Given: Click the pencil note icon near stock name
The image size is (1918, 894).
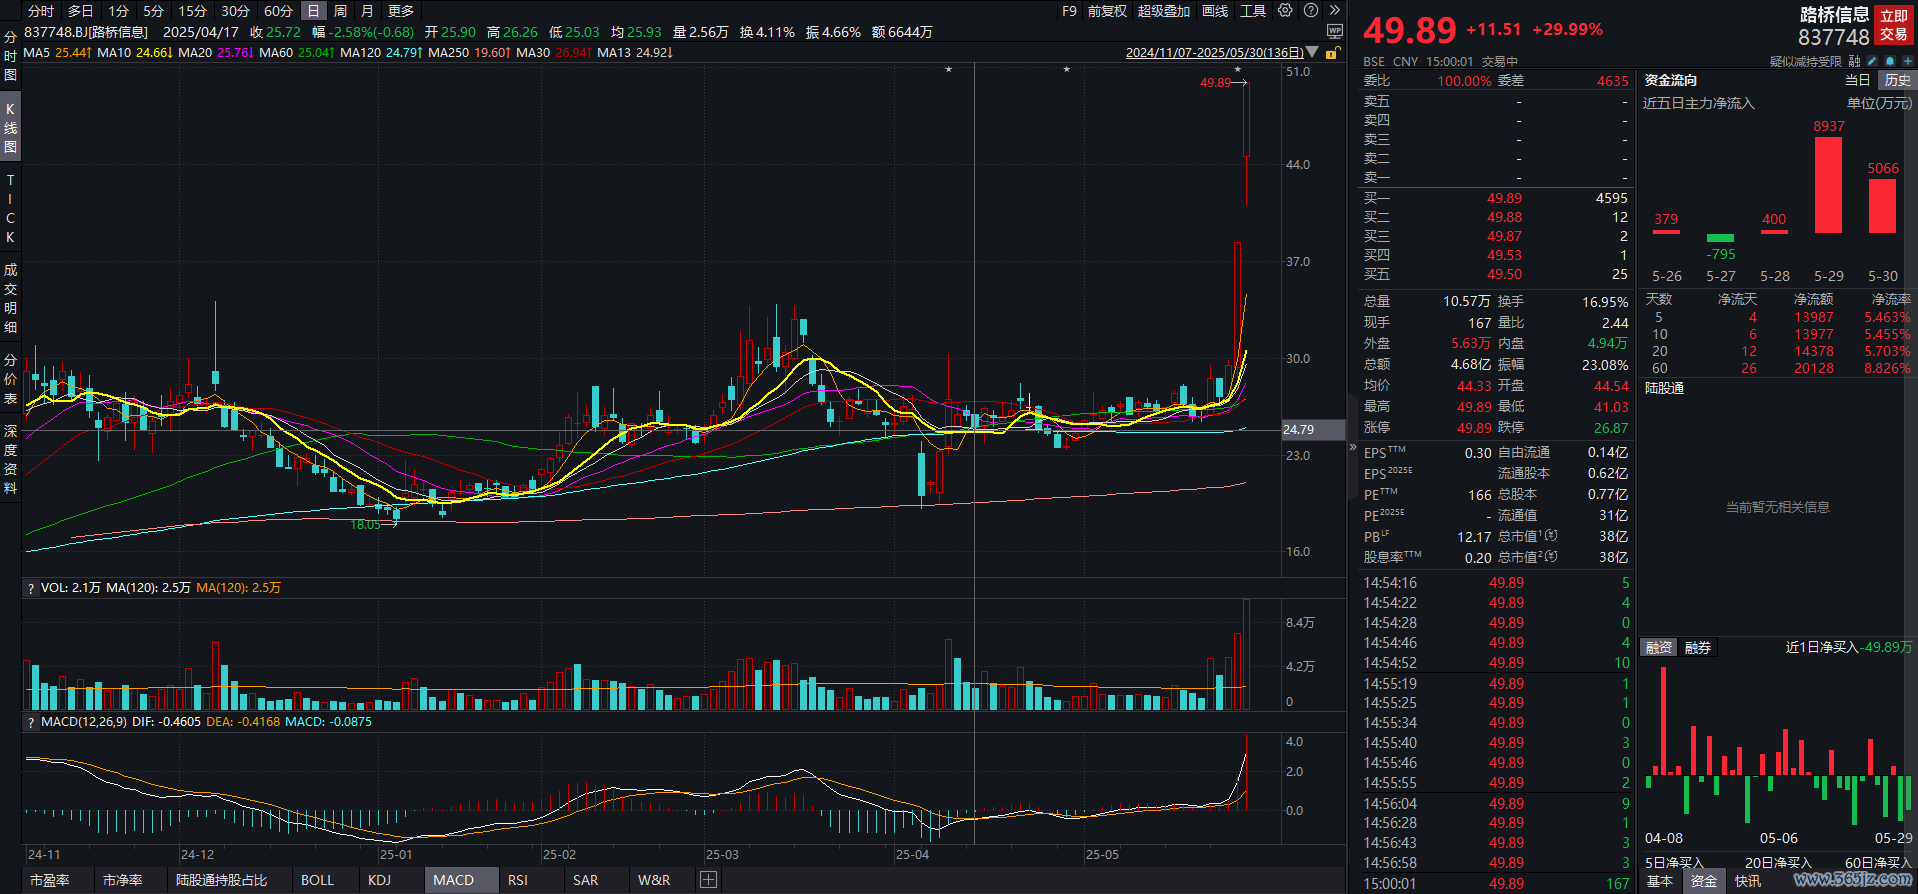Looking at the screenshot, I should 1872,61.
